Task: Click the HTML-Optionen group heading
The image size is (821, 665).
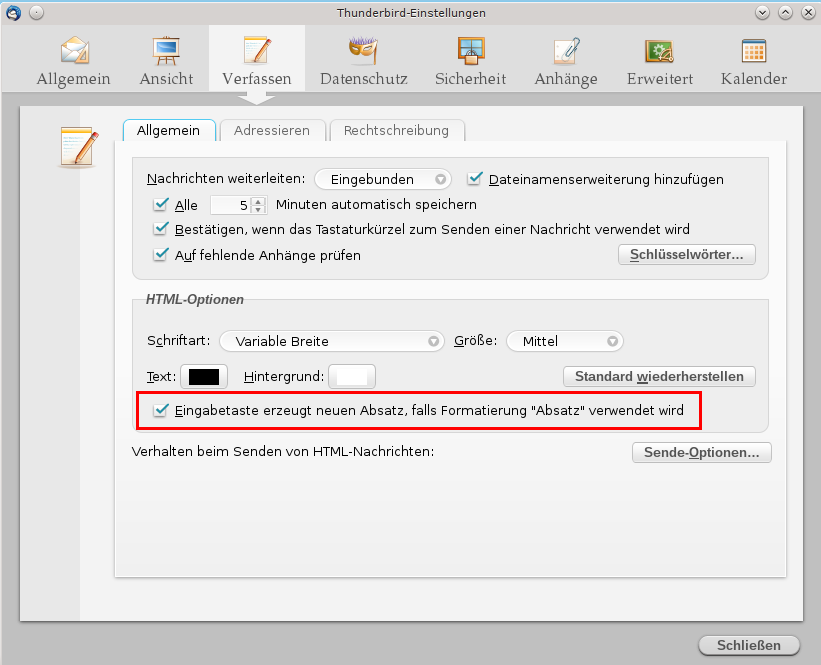Action: 195,300
